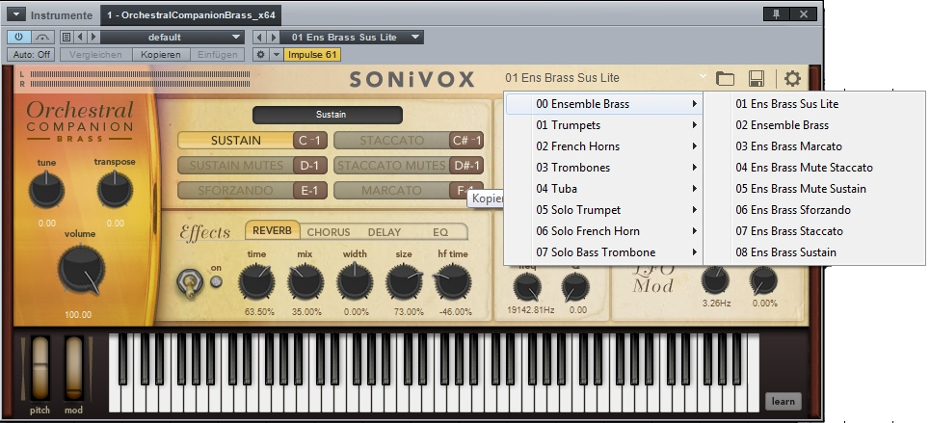930x423 pixels.
Task: Expand the 00 Ensemble Brass submenu
Action: click(603, 104)
